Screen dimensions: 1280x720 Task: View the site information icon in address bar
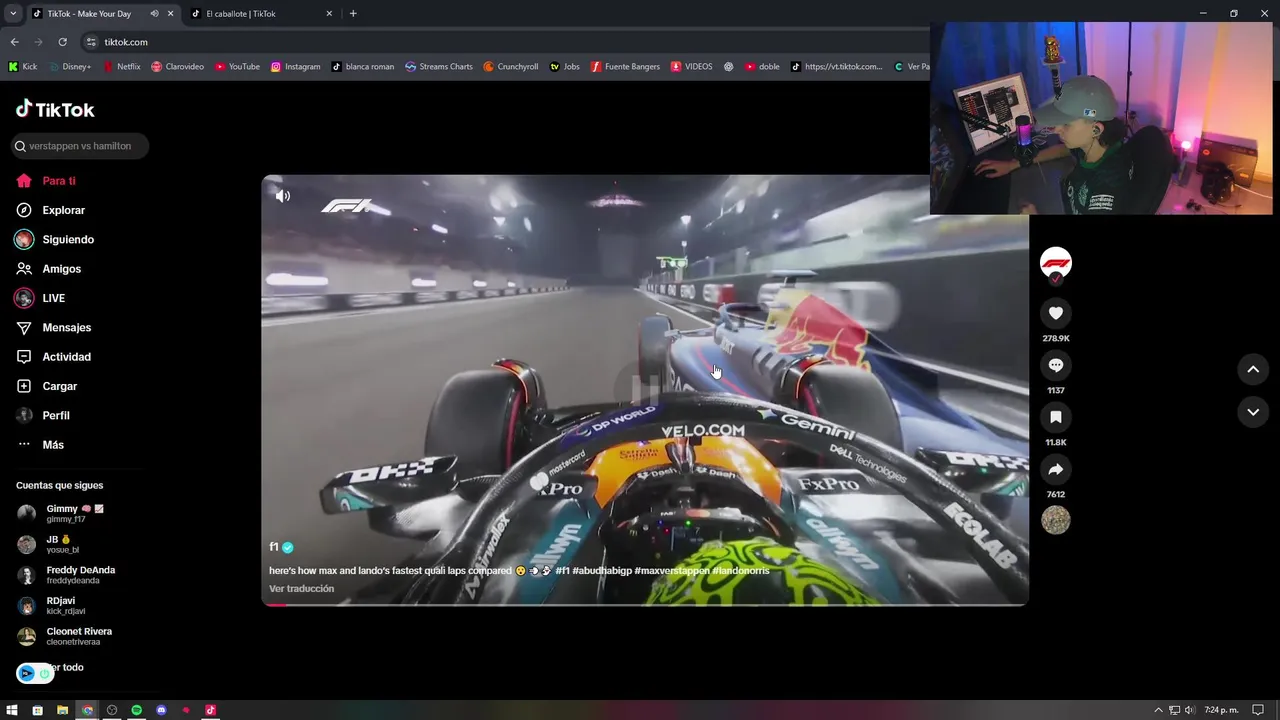point(91,42)
